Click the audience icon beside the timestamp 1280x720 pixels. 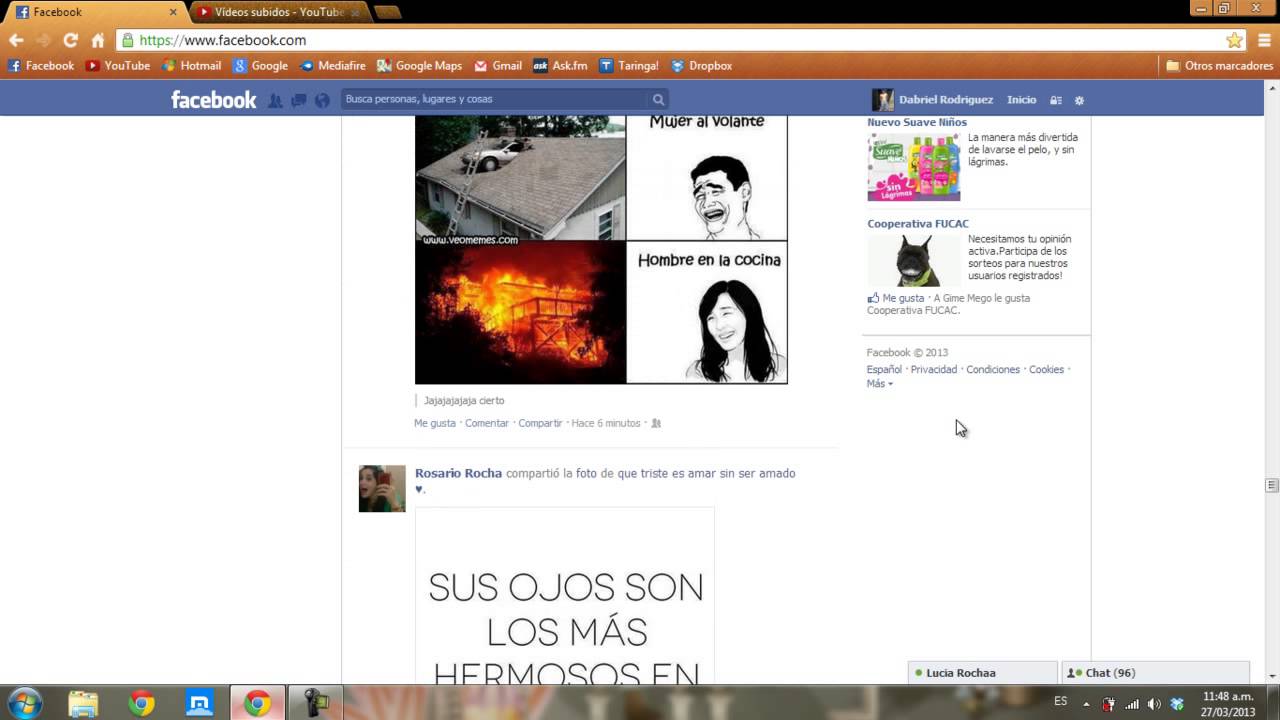coord(656,423)
